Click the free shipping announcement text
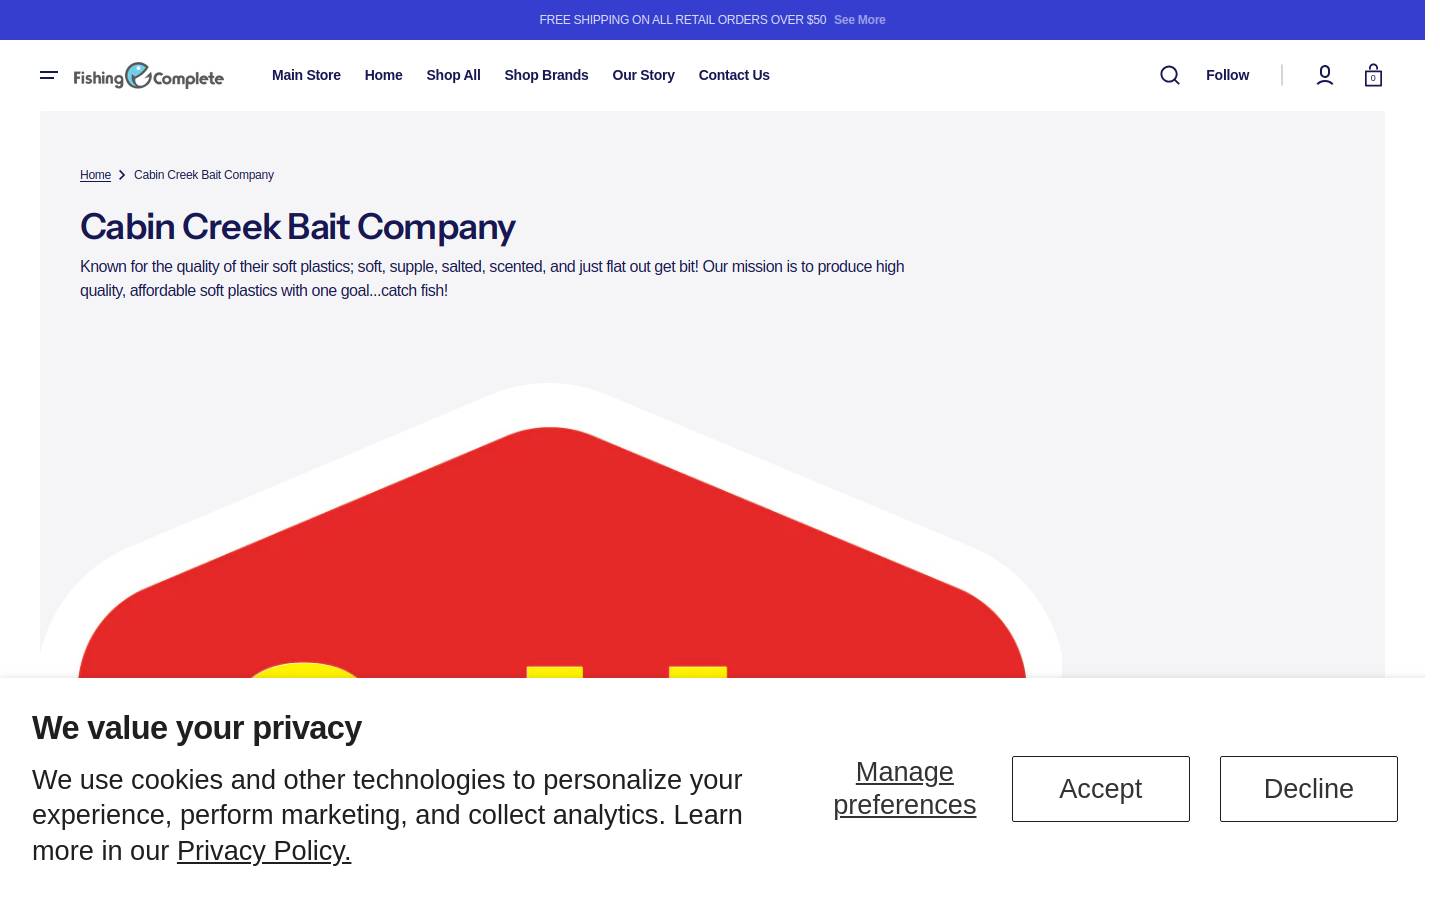 [x=683, y=20]
